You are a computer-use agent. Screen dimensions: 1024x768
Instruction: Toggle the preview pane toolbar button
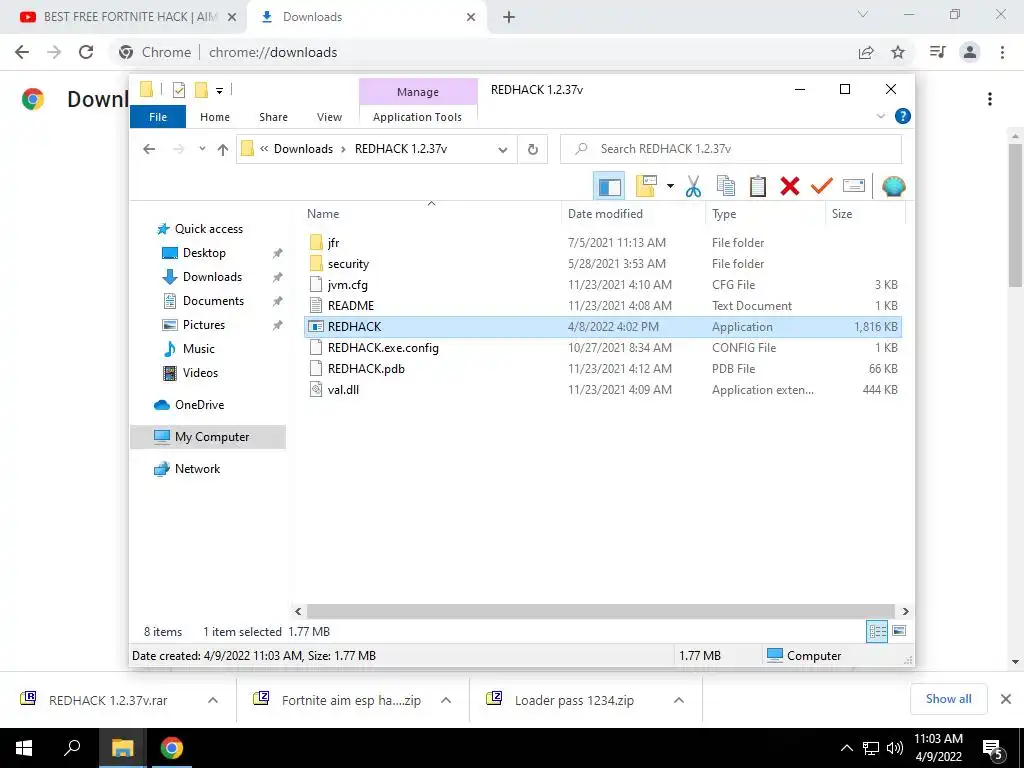(x=609, y=187)
